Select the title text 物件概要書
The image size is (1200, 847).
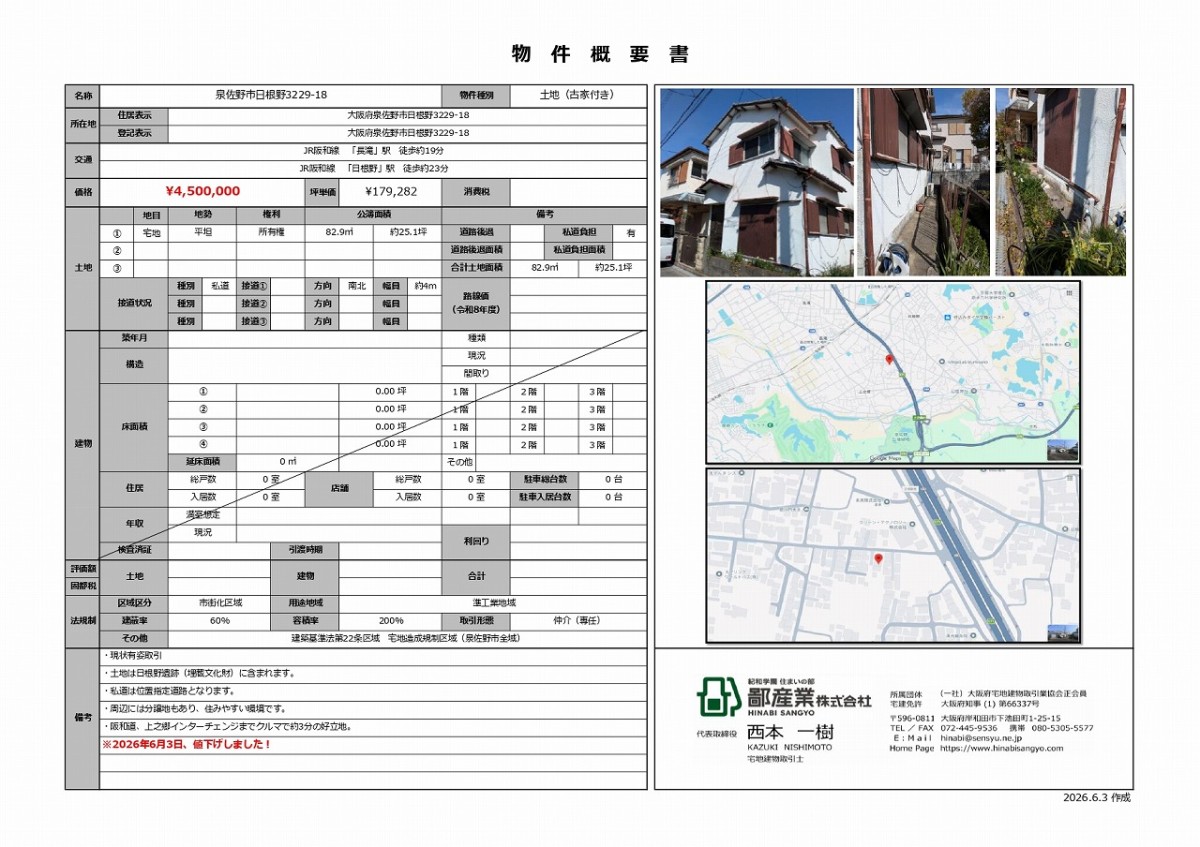(x=600, y=54)
